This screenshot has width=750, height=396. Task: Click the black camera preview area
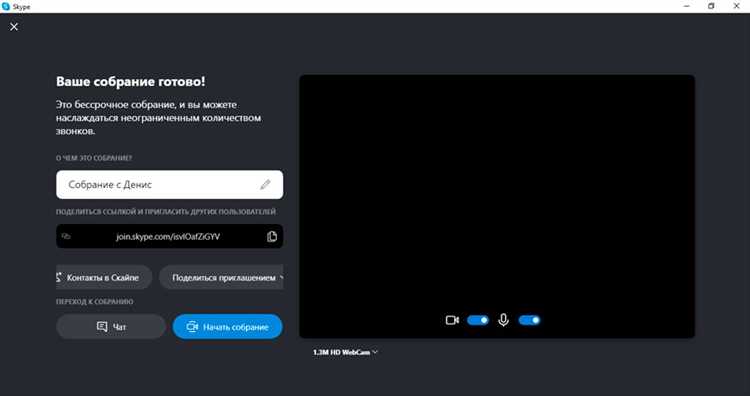pyautogui.click(x=497, y=206)
